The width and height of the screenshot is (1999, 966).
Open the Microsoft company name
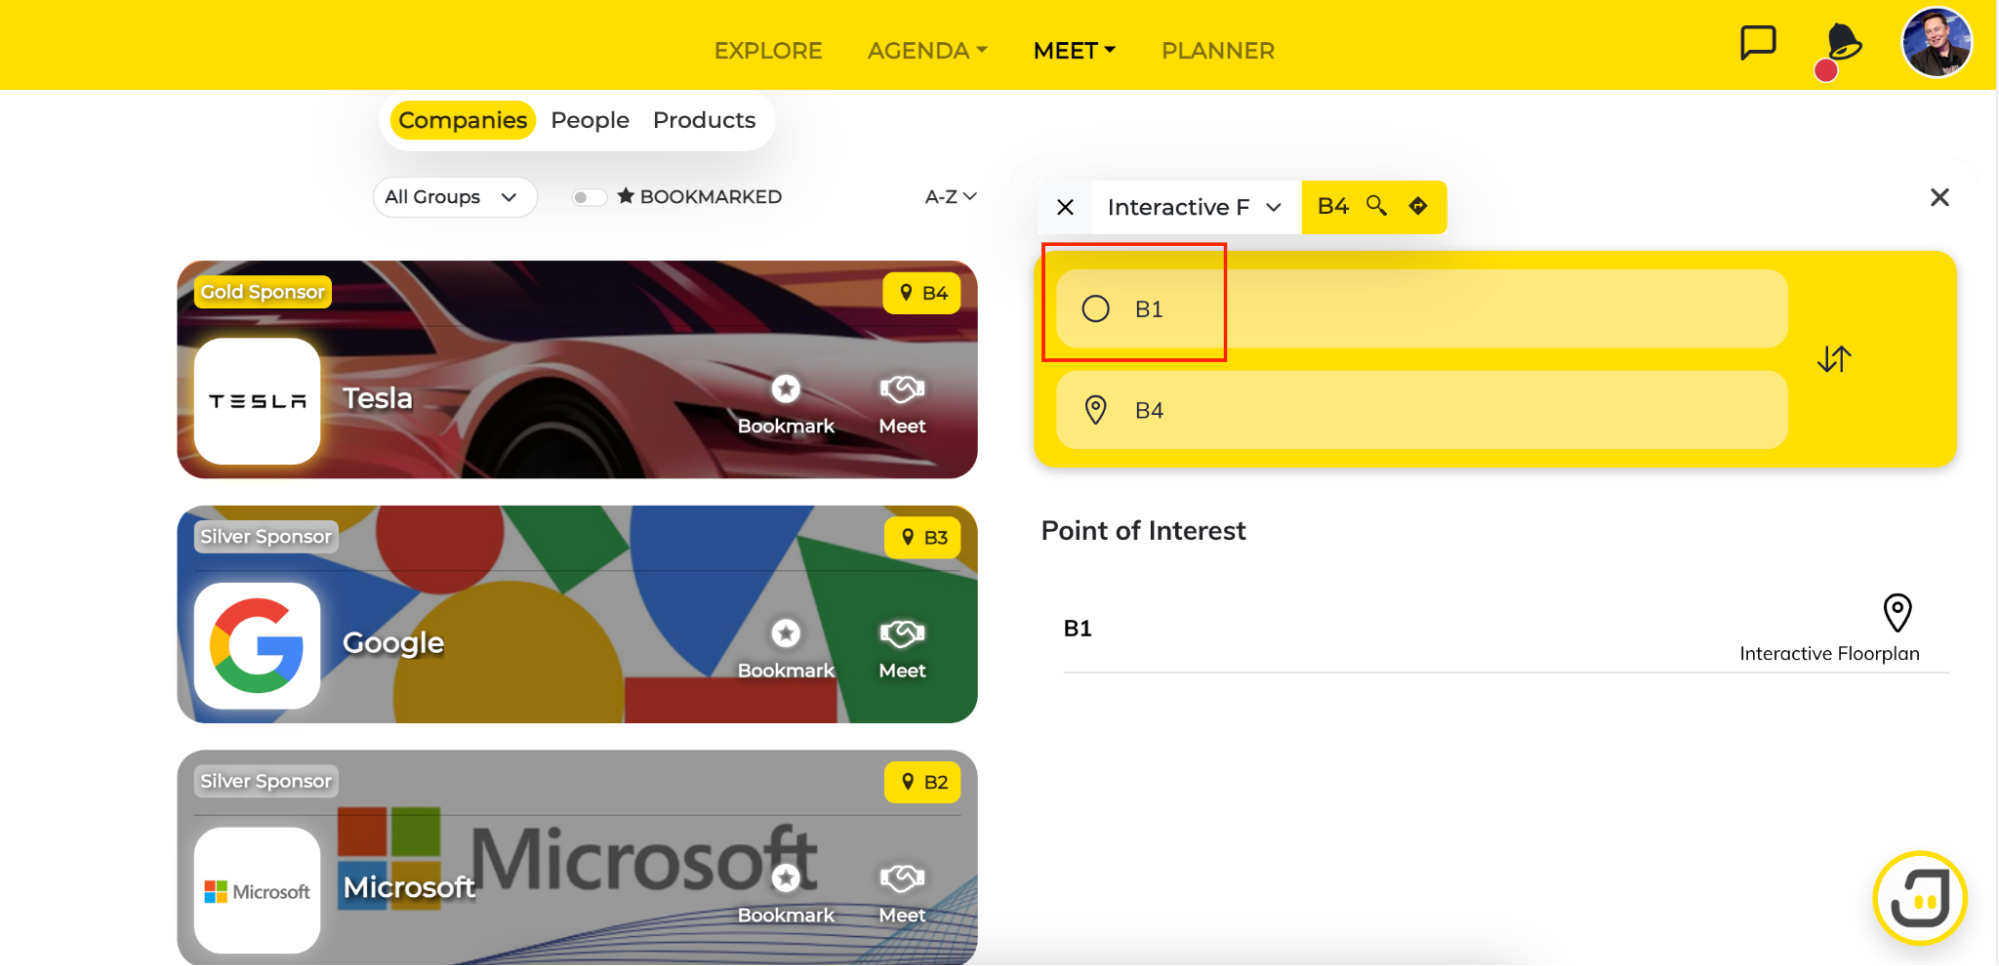point(409,887)
